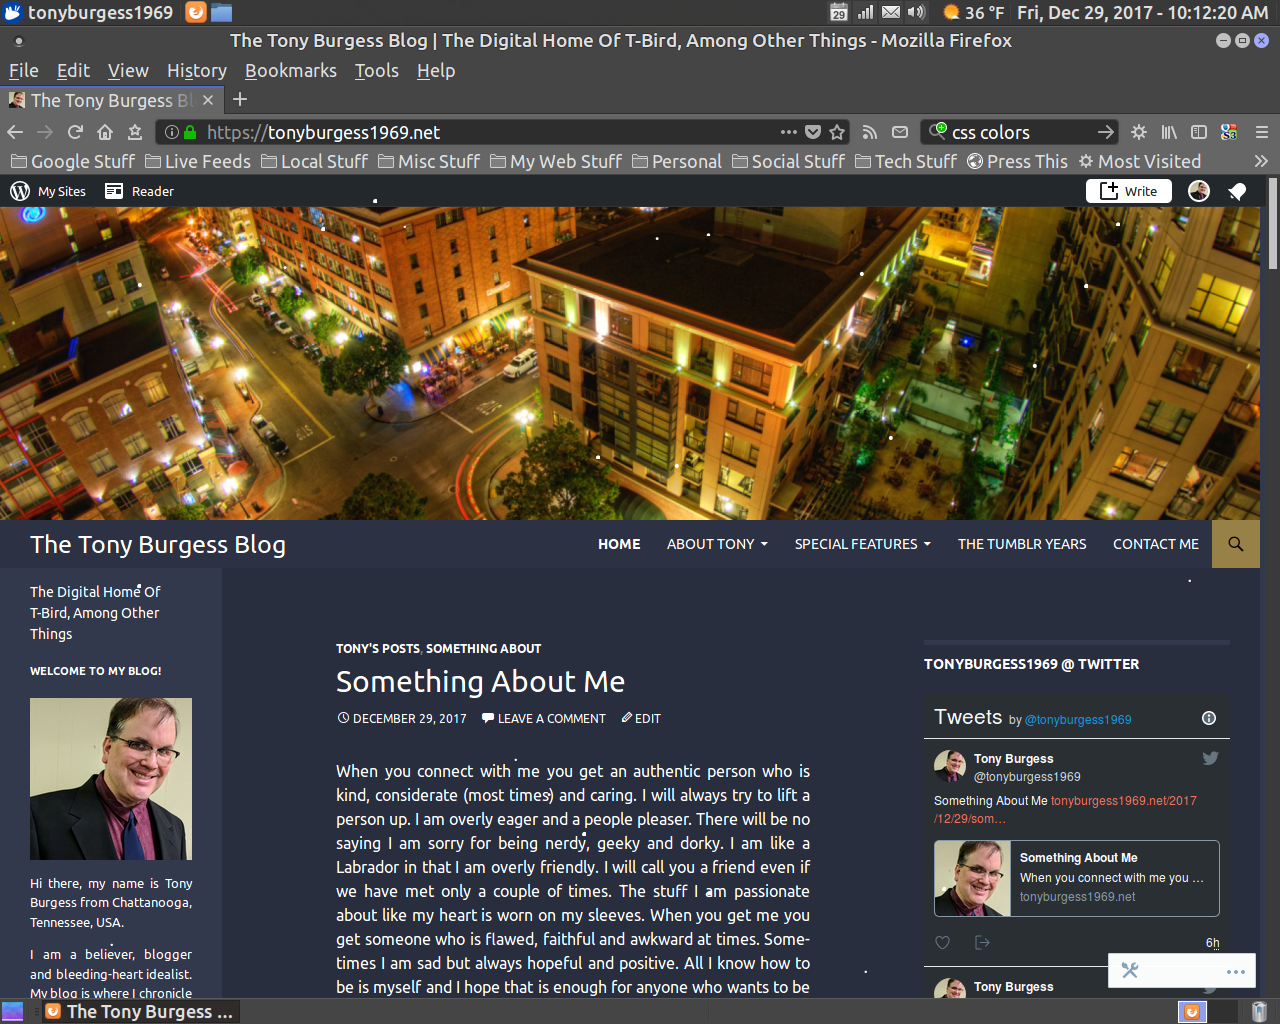Open WordPress notifications bell icon
This screenshot has height=1024, width=1280.
(1237, 191)
